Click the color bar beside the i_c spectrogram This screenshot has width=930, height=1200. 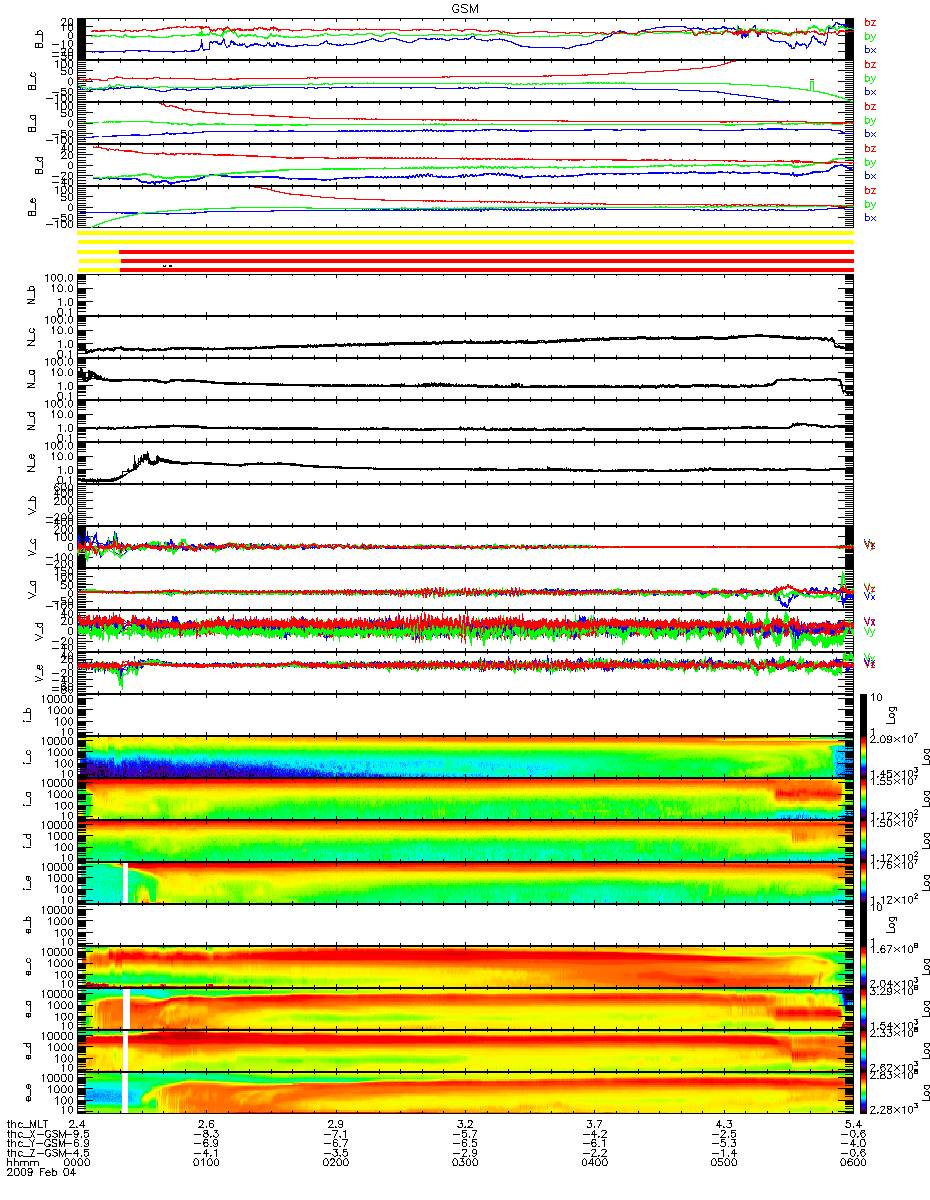tap(861, 757)
